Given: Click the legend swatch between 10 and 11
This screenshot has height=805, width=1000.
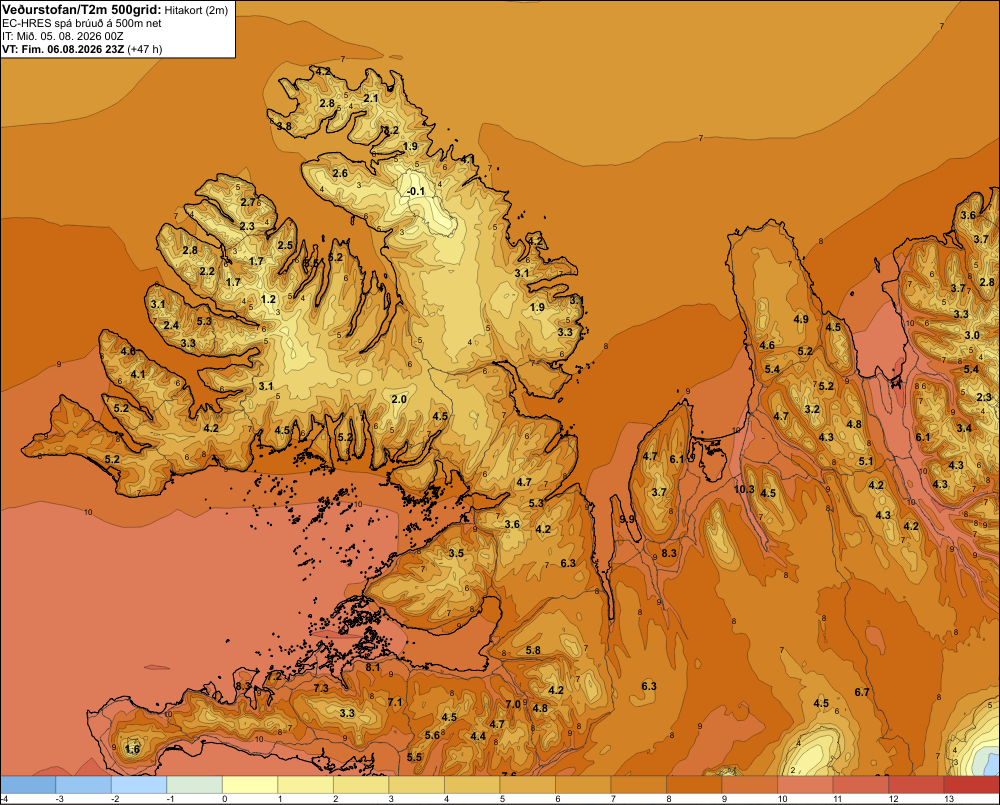Looking at the screenshot, I should [x=805, y=785].
